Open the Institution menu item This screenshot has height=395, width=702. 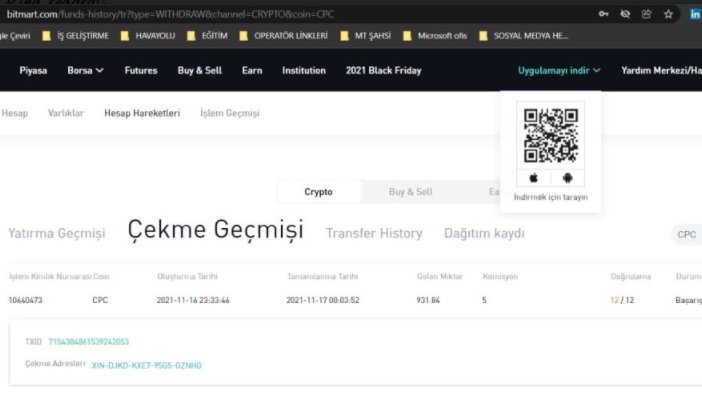pyautogui.click(x=304, y=70)
